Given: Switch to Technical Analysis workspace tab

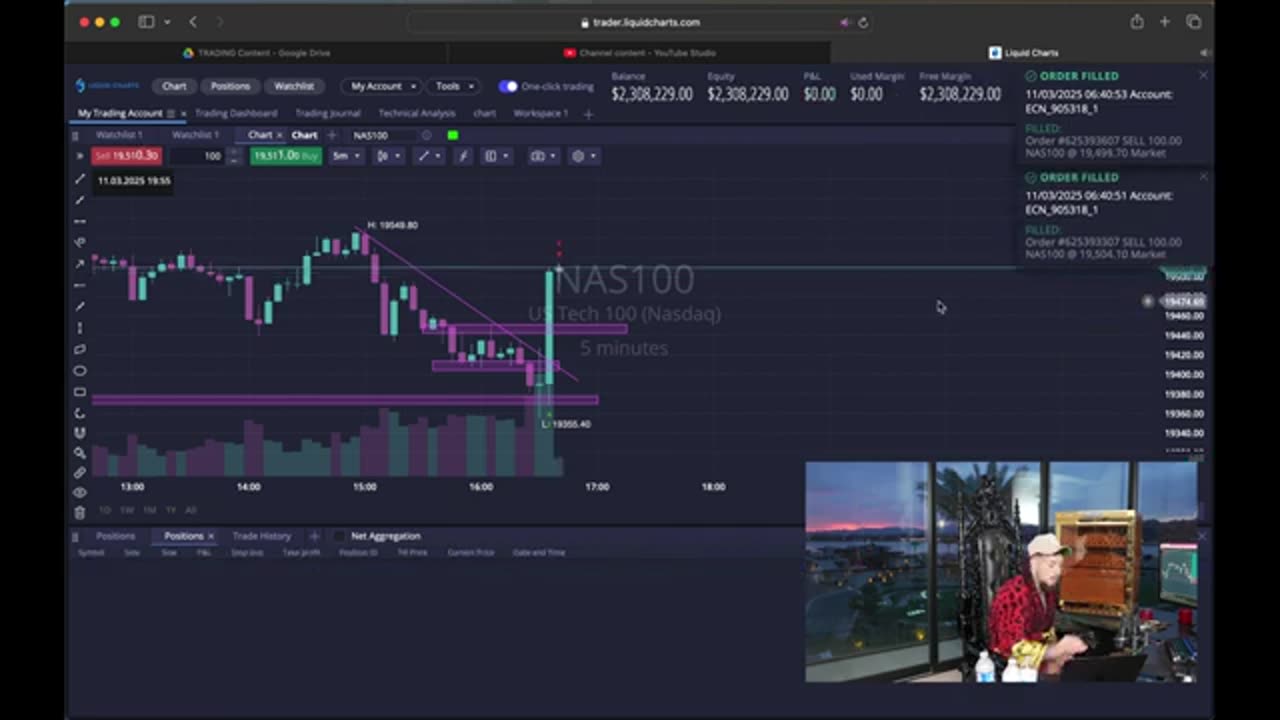Looking at the screenshot, I should [x=416, y=114].
